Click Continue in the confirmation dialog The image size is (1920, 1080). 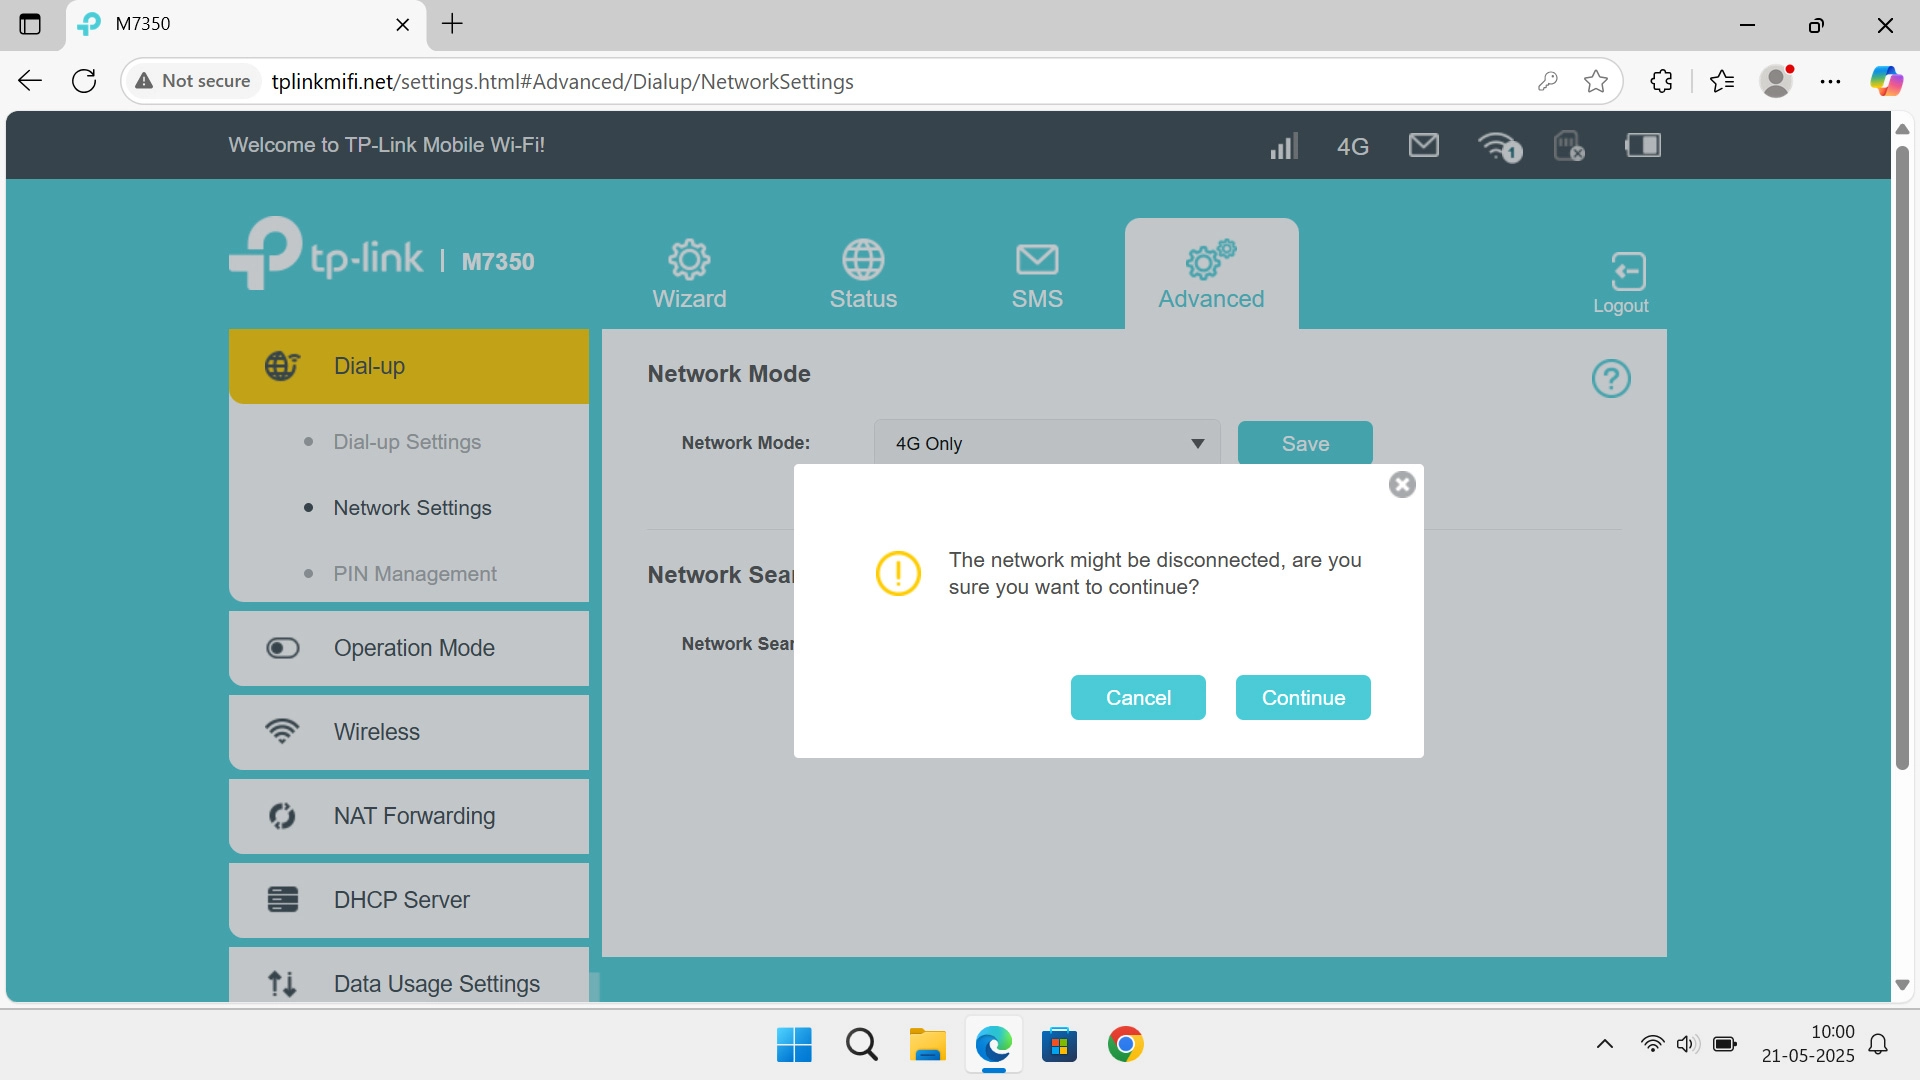tap(1302, 697)
